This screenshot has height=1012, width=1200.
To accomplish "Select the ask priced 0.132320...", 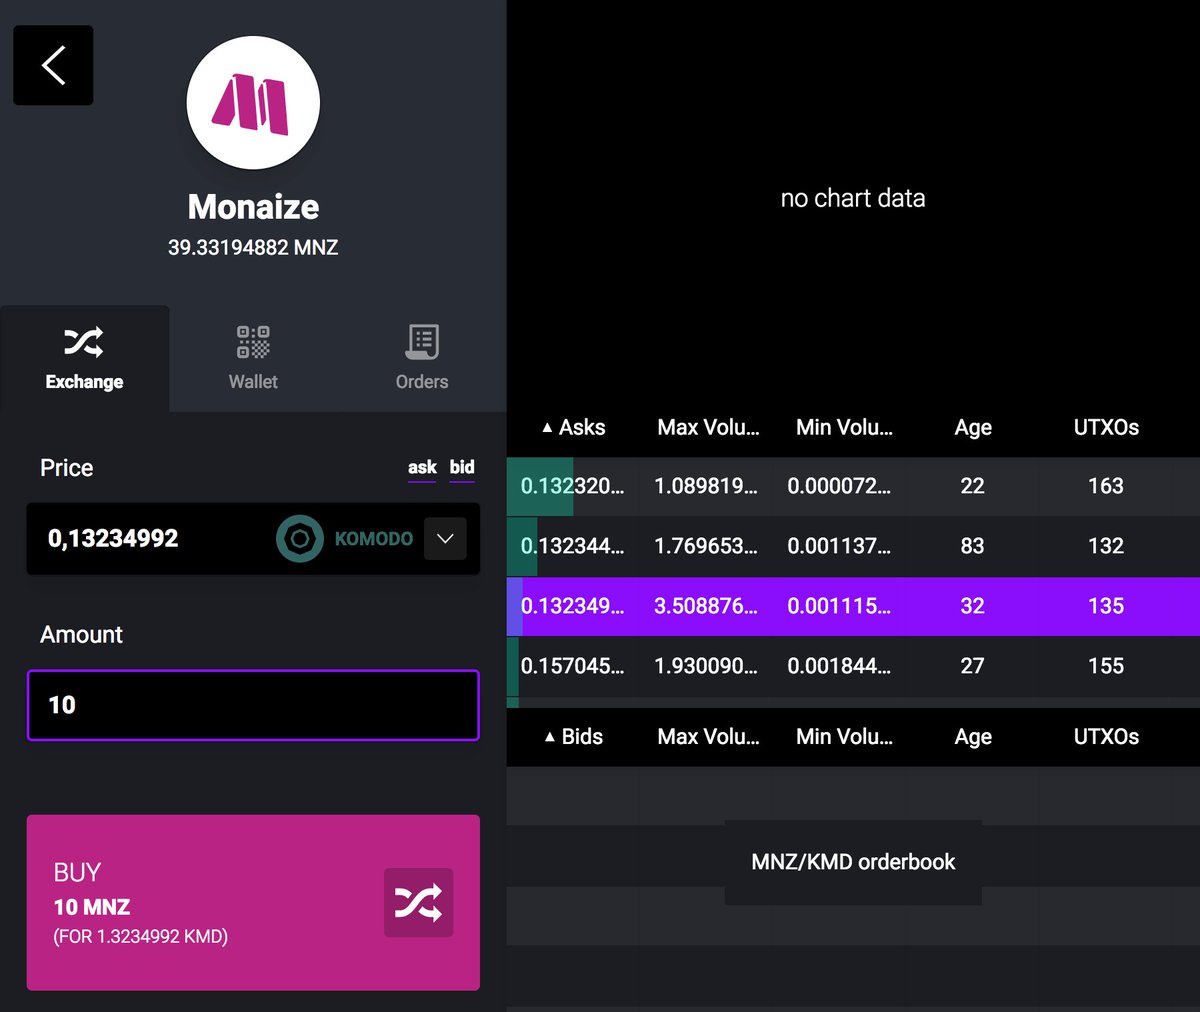I will point(853,486).
